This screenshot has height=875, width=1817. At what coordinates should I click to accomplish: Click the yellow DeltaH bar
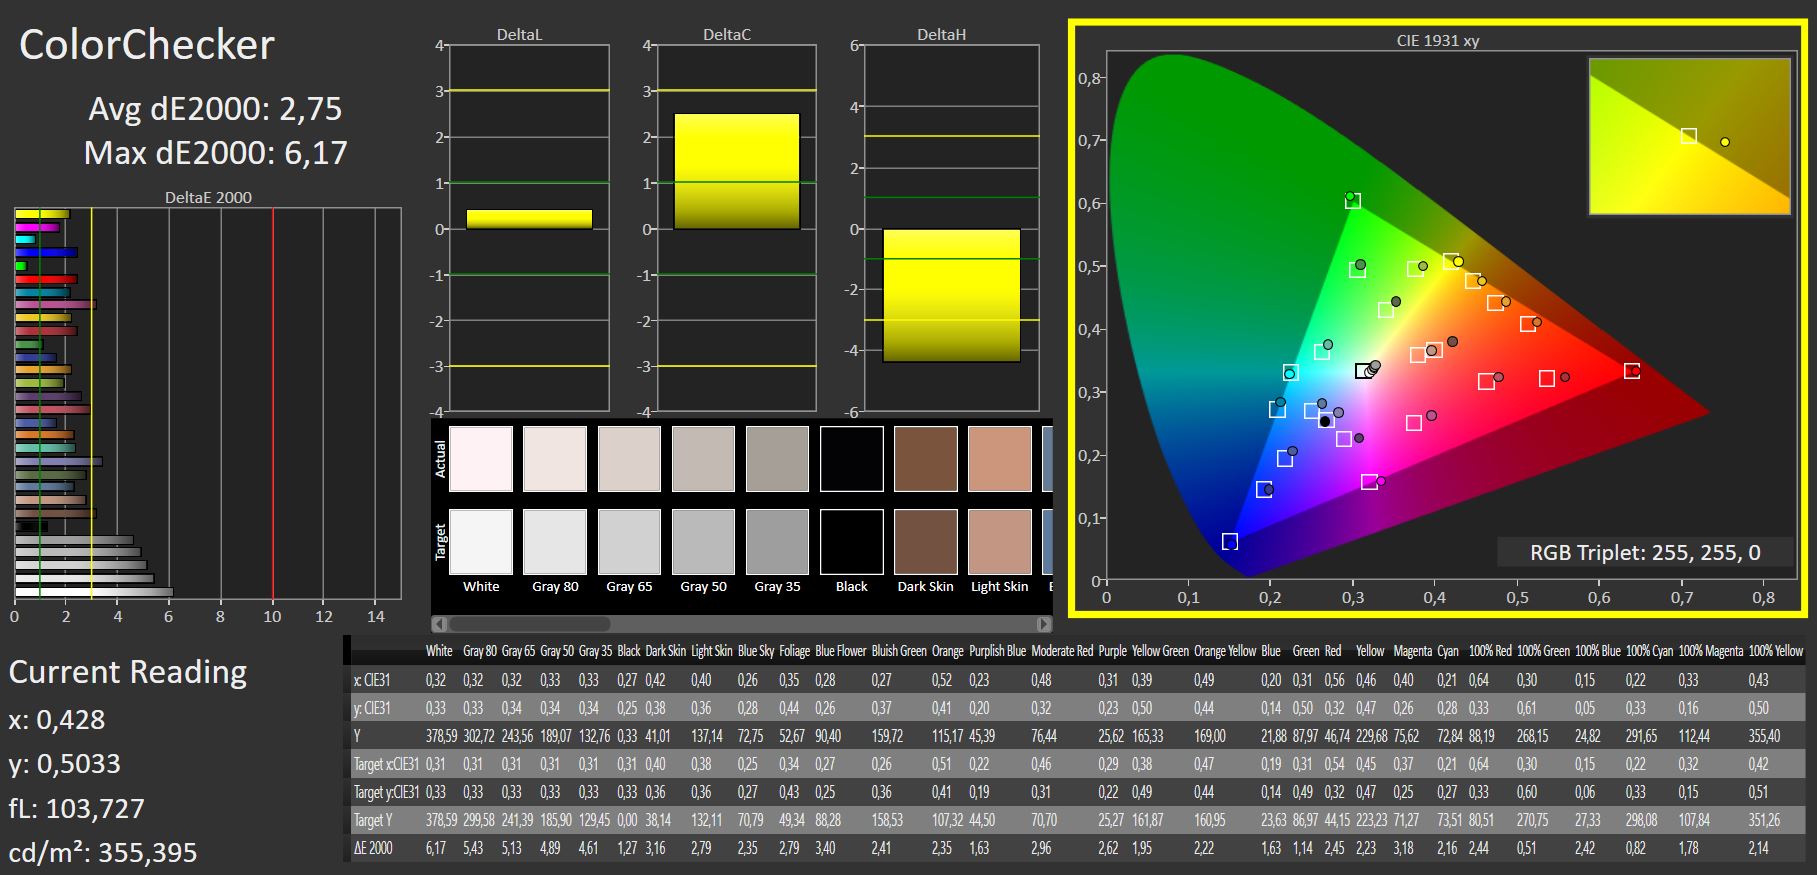(952, 296)
